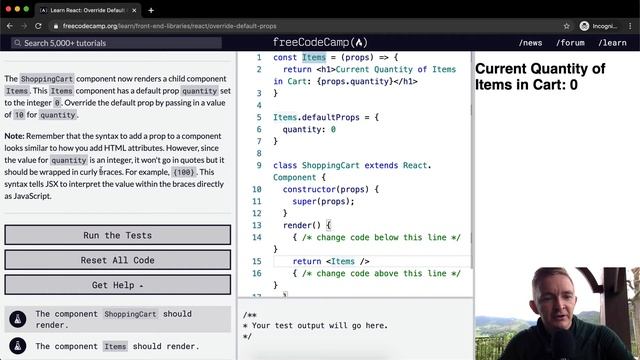Viewport: 640px width, 360px height.
Task: Click the webcam video overlay
Action: click(x=557, y=313)
